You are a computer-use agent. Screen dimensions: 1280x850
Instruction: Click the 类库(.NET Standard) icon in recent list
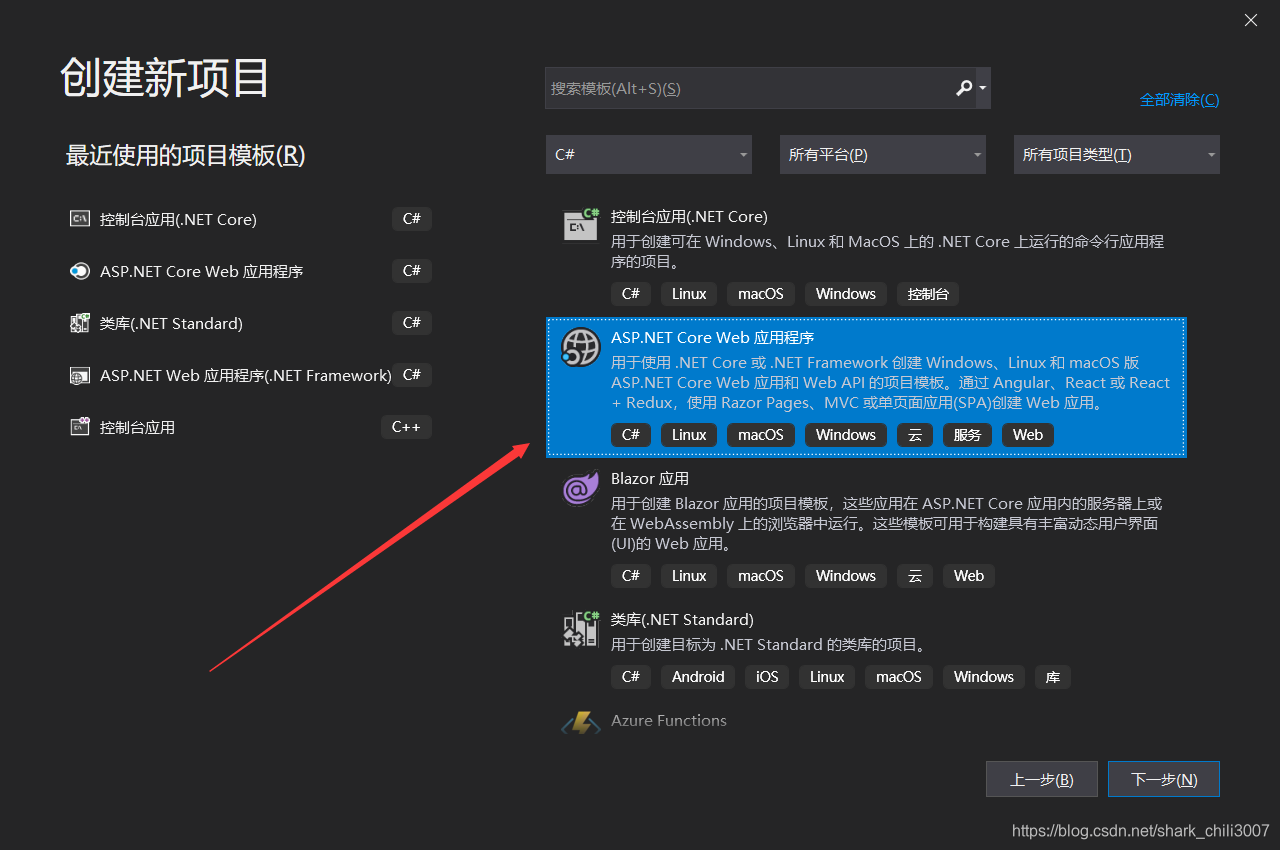(80, 323)
